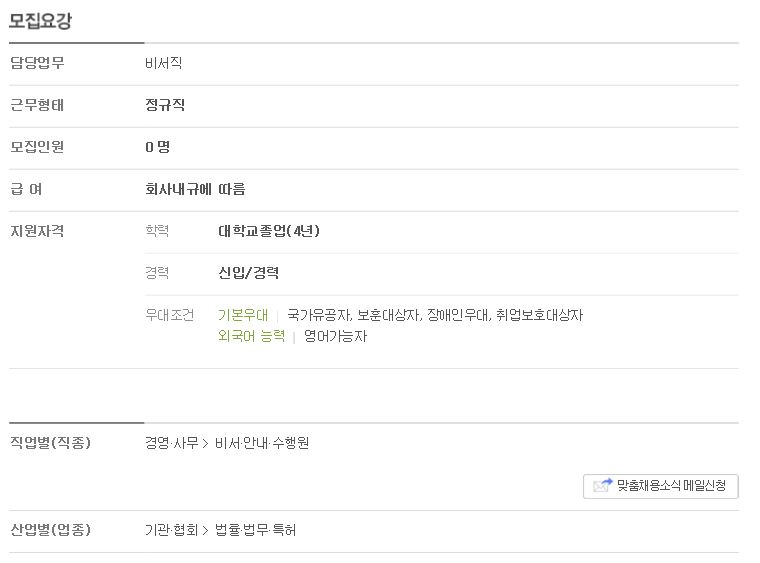Click the 대학교졸업(4년) education value
The height and width of the screenshot is (563, 760).
click(269, 231)
